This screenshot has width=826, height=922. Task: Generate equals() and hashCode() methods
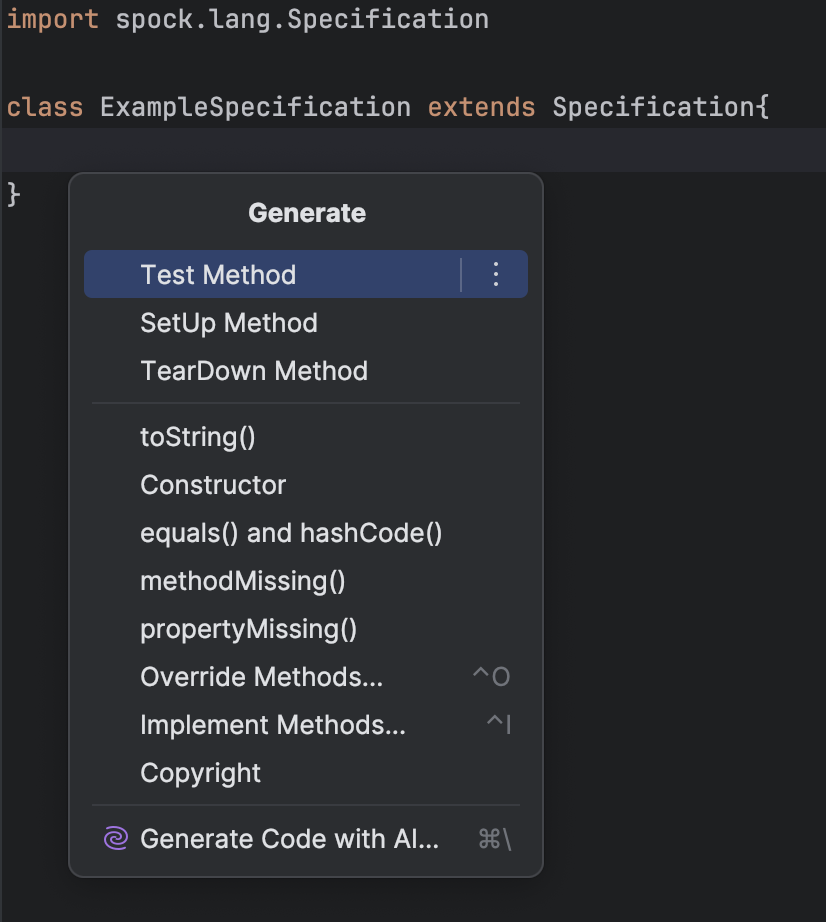291,533
